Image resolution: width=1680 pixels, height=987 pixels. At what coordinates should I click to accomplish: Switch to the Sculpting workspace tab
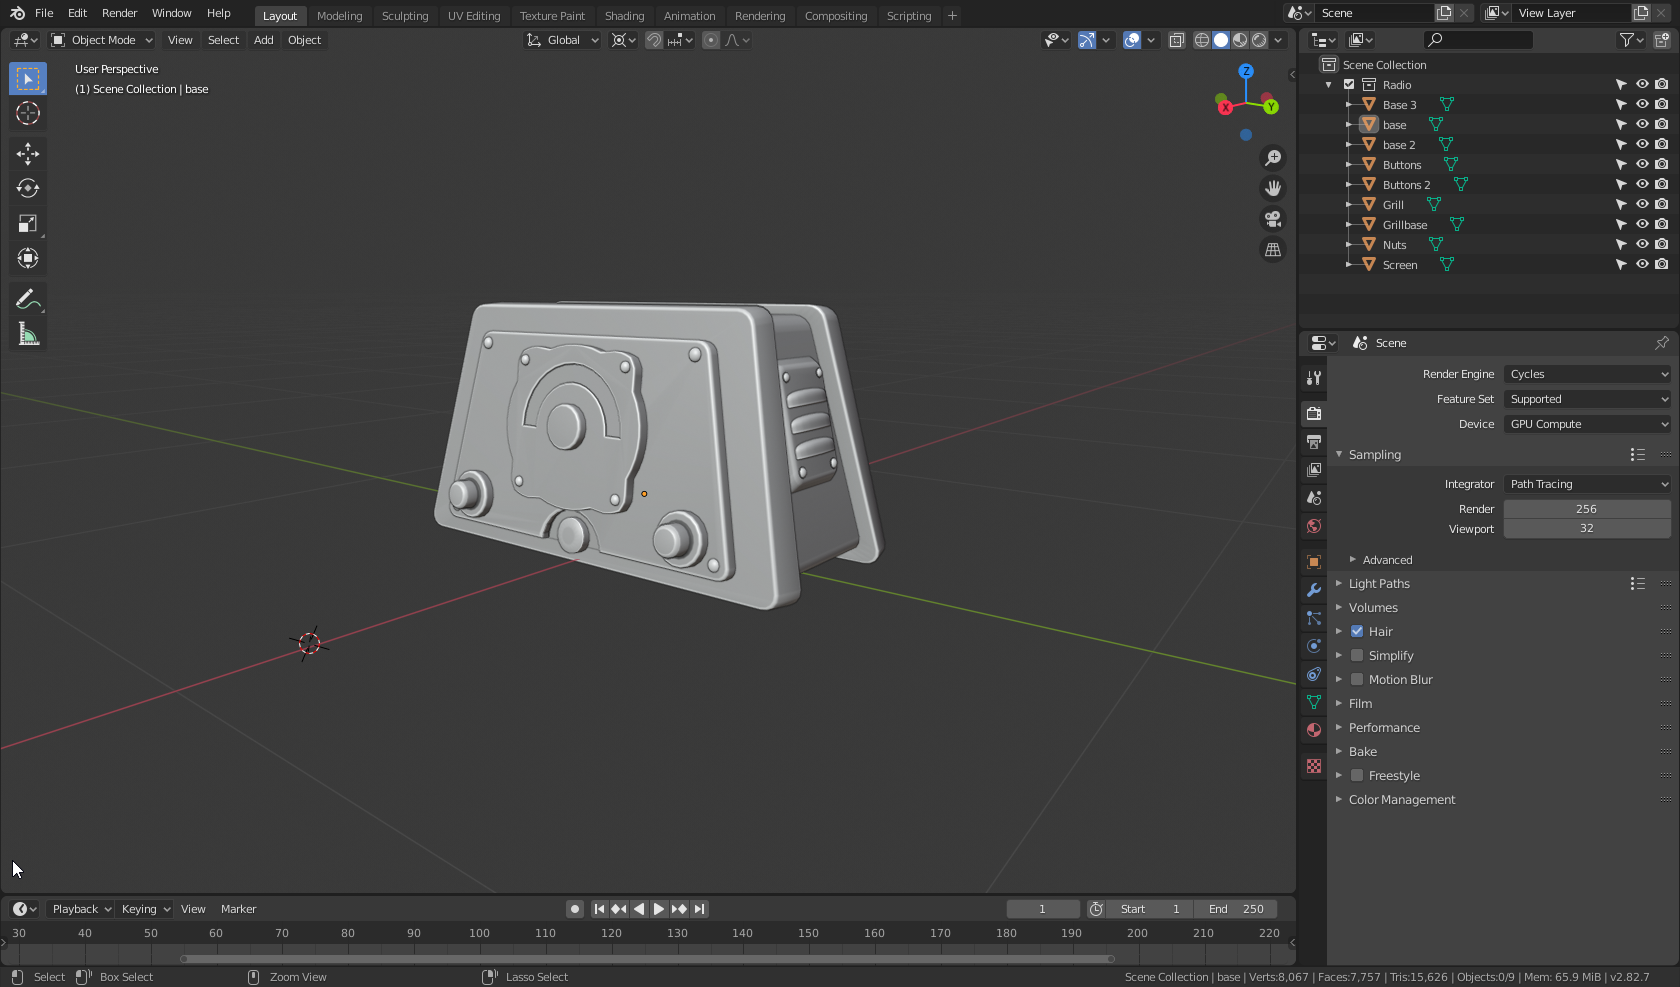(404, 16)
